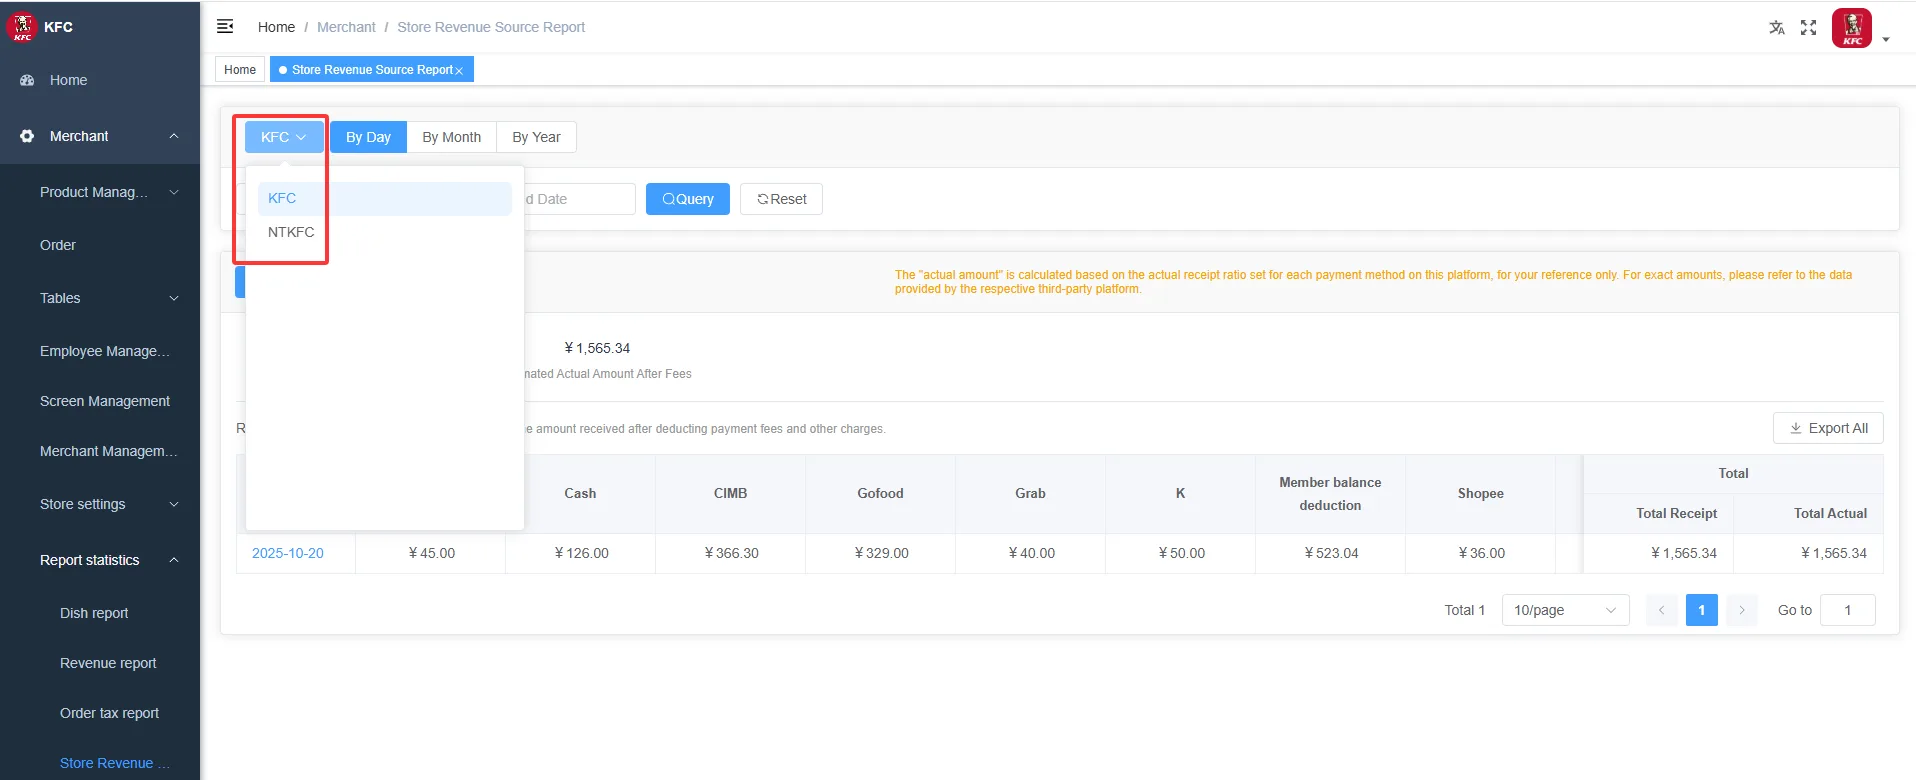Viewport: 1916px width, 780px height.
Task: Collapse the Merchant sidebar section
Action: [x=100, y=136]
